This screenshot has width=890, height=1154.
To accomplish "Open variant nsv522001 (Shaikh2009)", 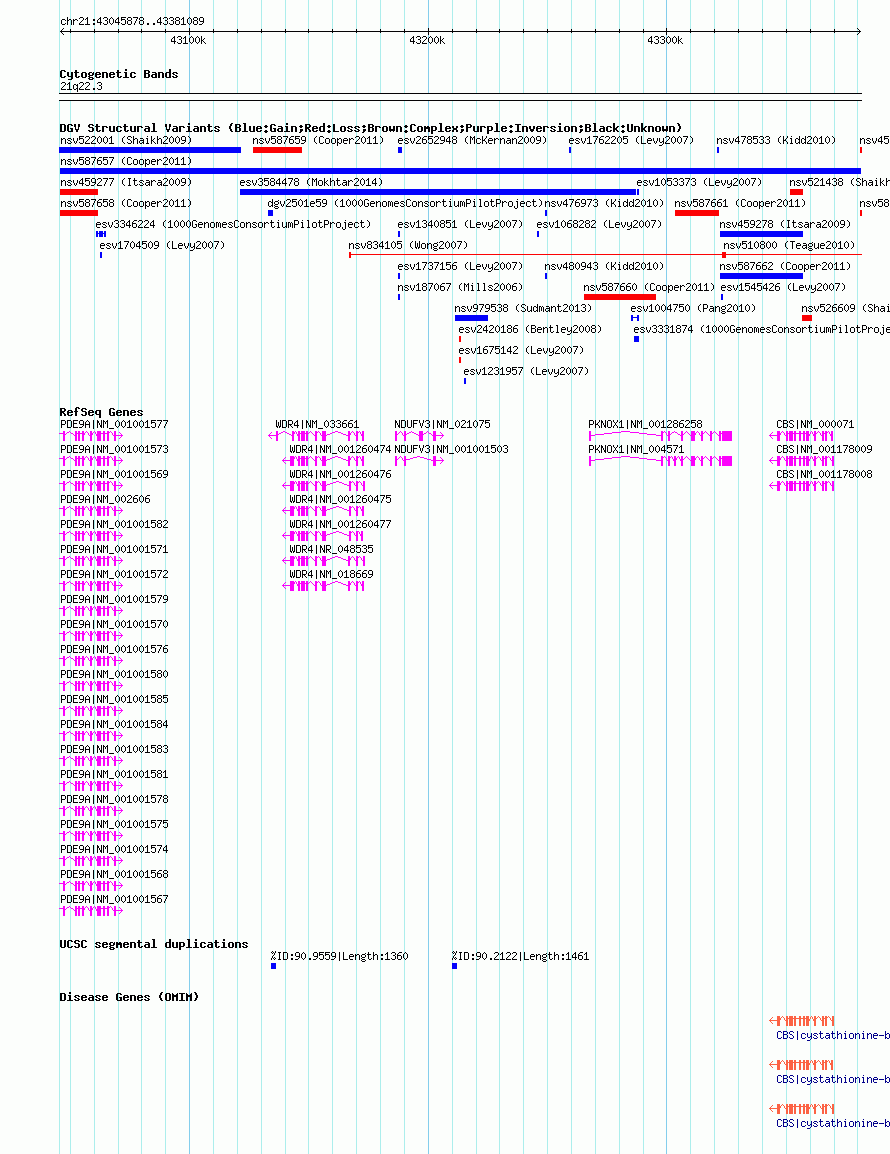I will 126,140.
